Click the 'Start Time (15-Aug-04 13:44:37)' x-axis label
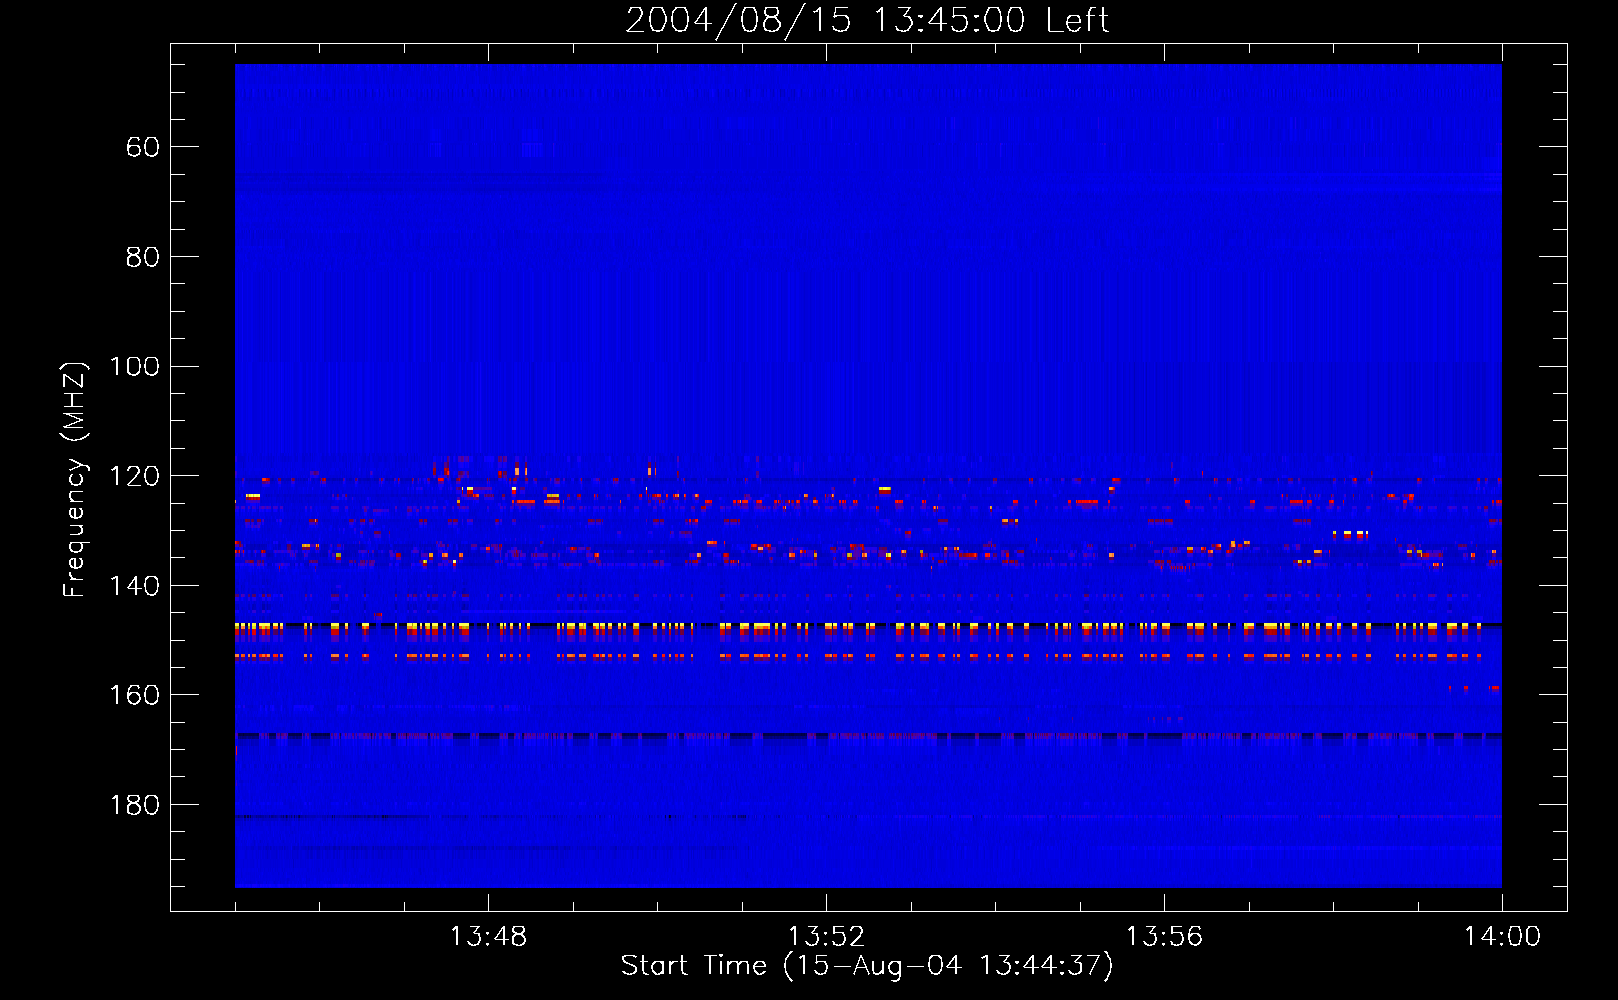 867,966
